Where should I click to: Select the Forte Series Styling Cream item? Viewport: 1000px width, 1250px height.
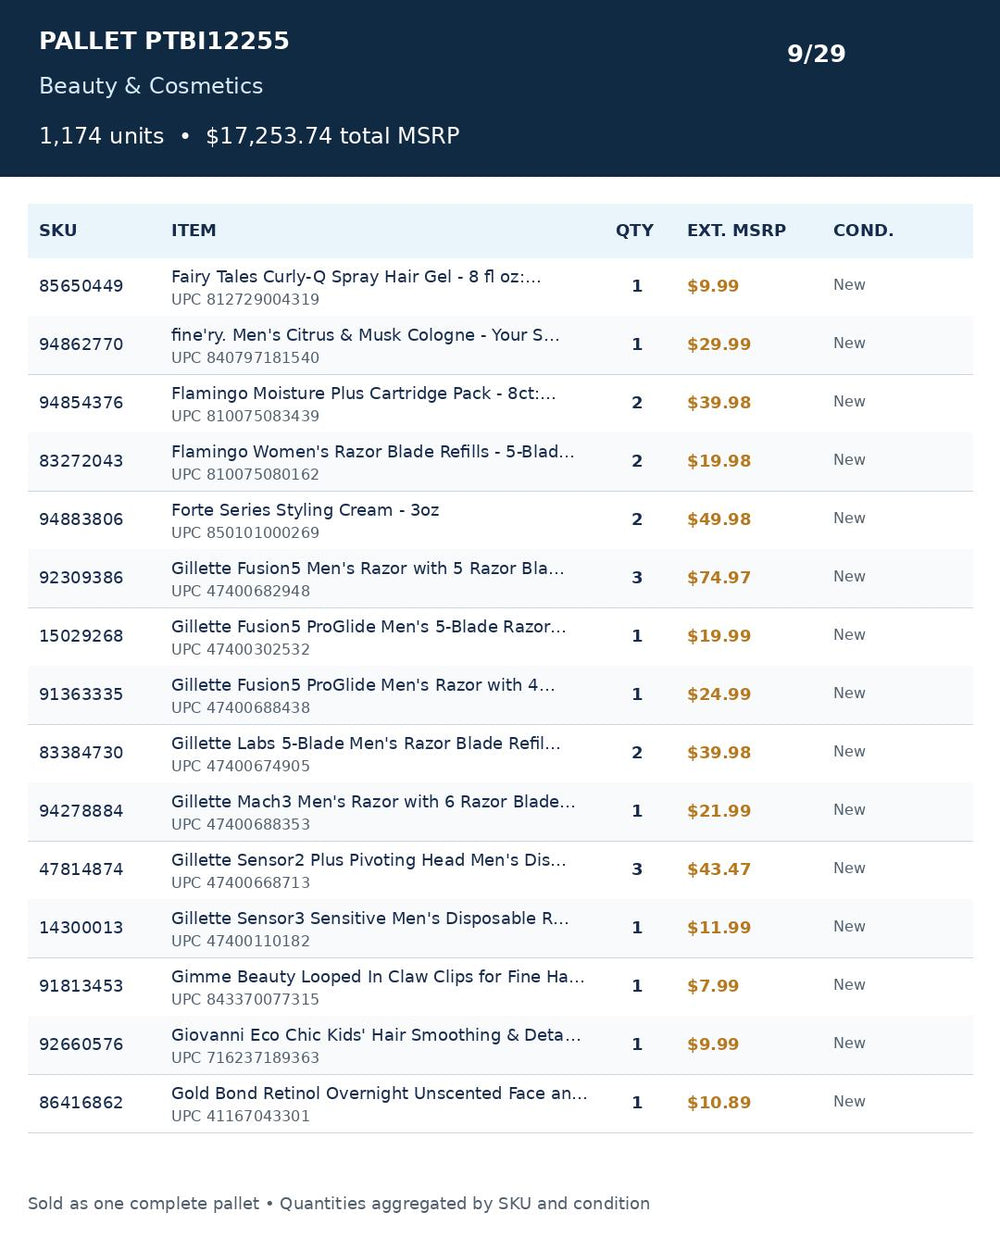click(x=305, y=510)
